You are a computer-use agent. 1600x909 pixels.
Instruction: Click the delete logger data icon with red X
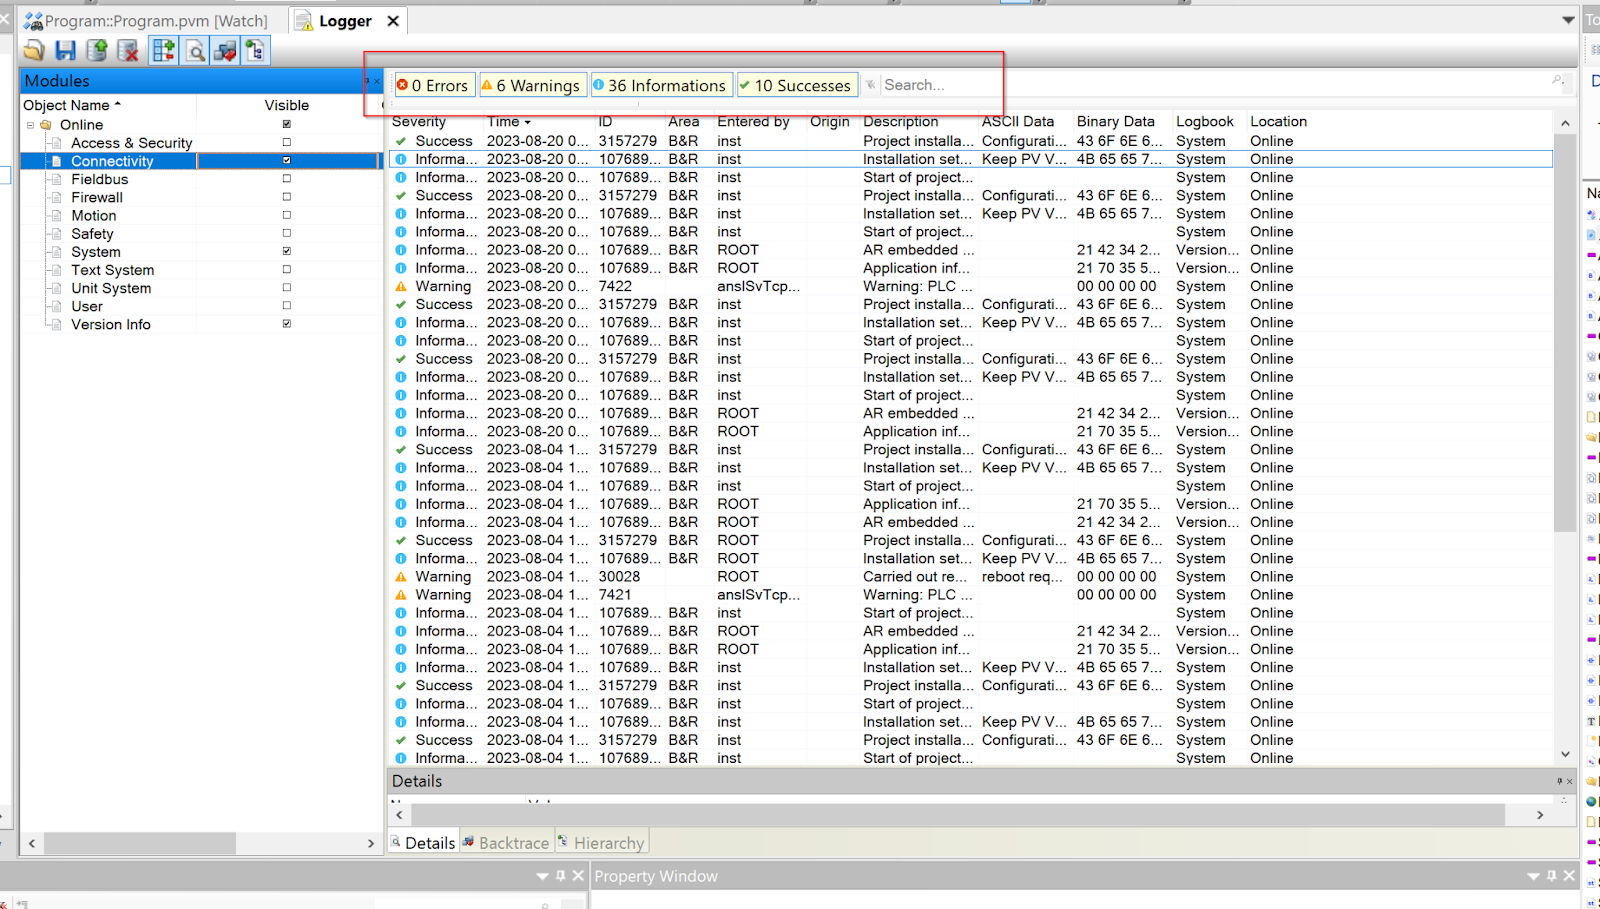point(128,51)
